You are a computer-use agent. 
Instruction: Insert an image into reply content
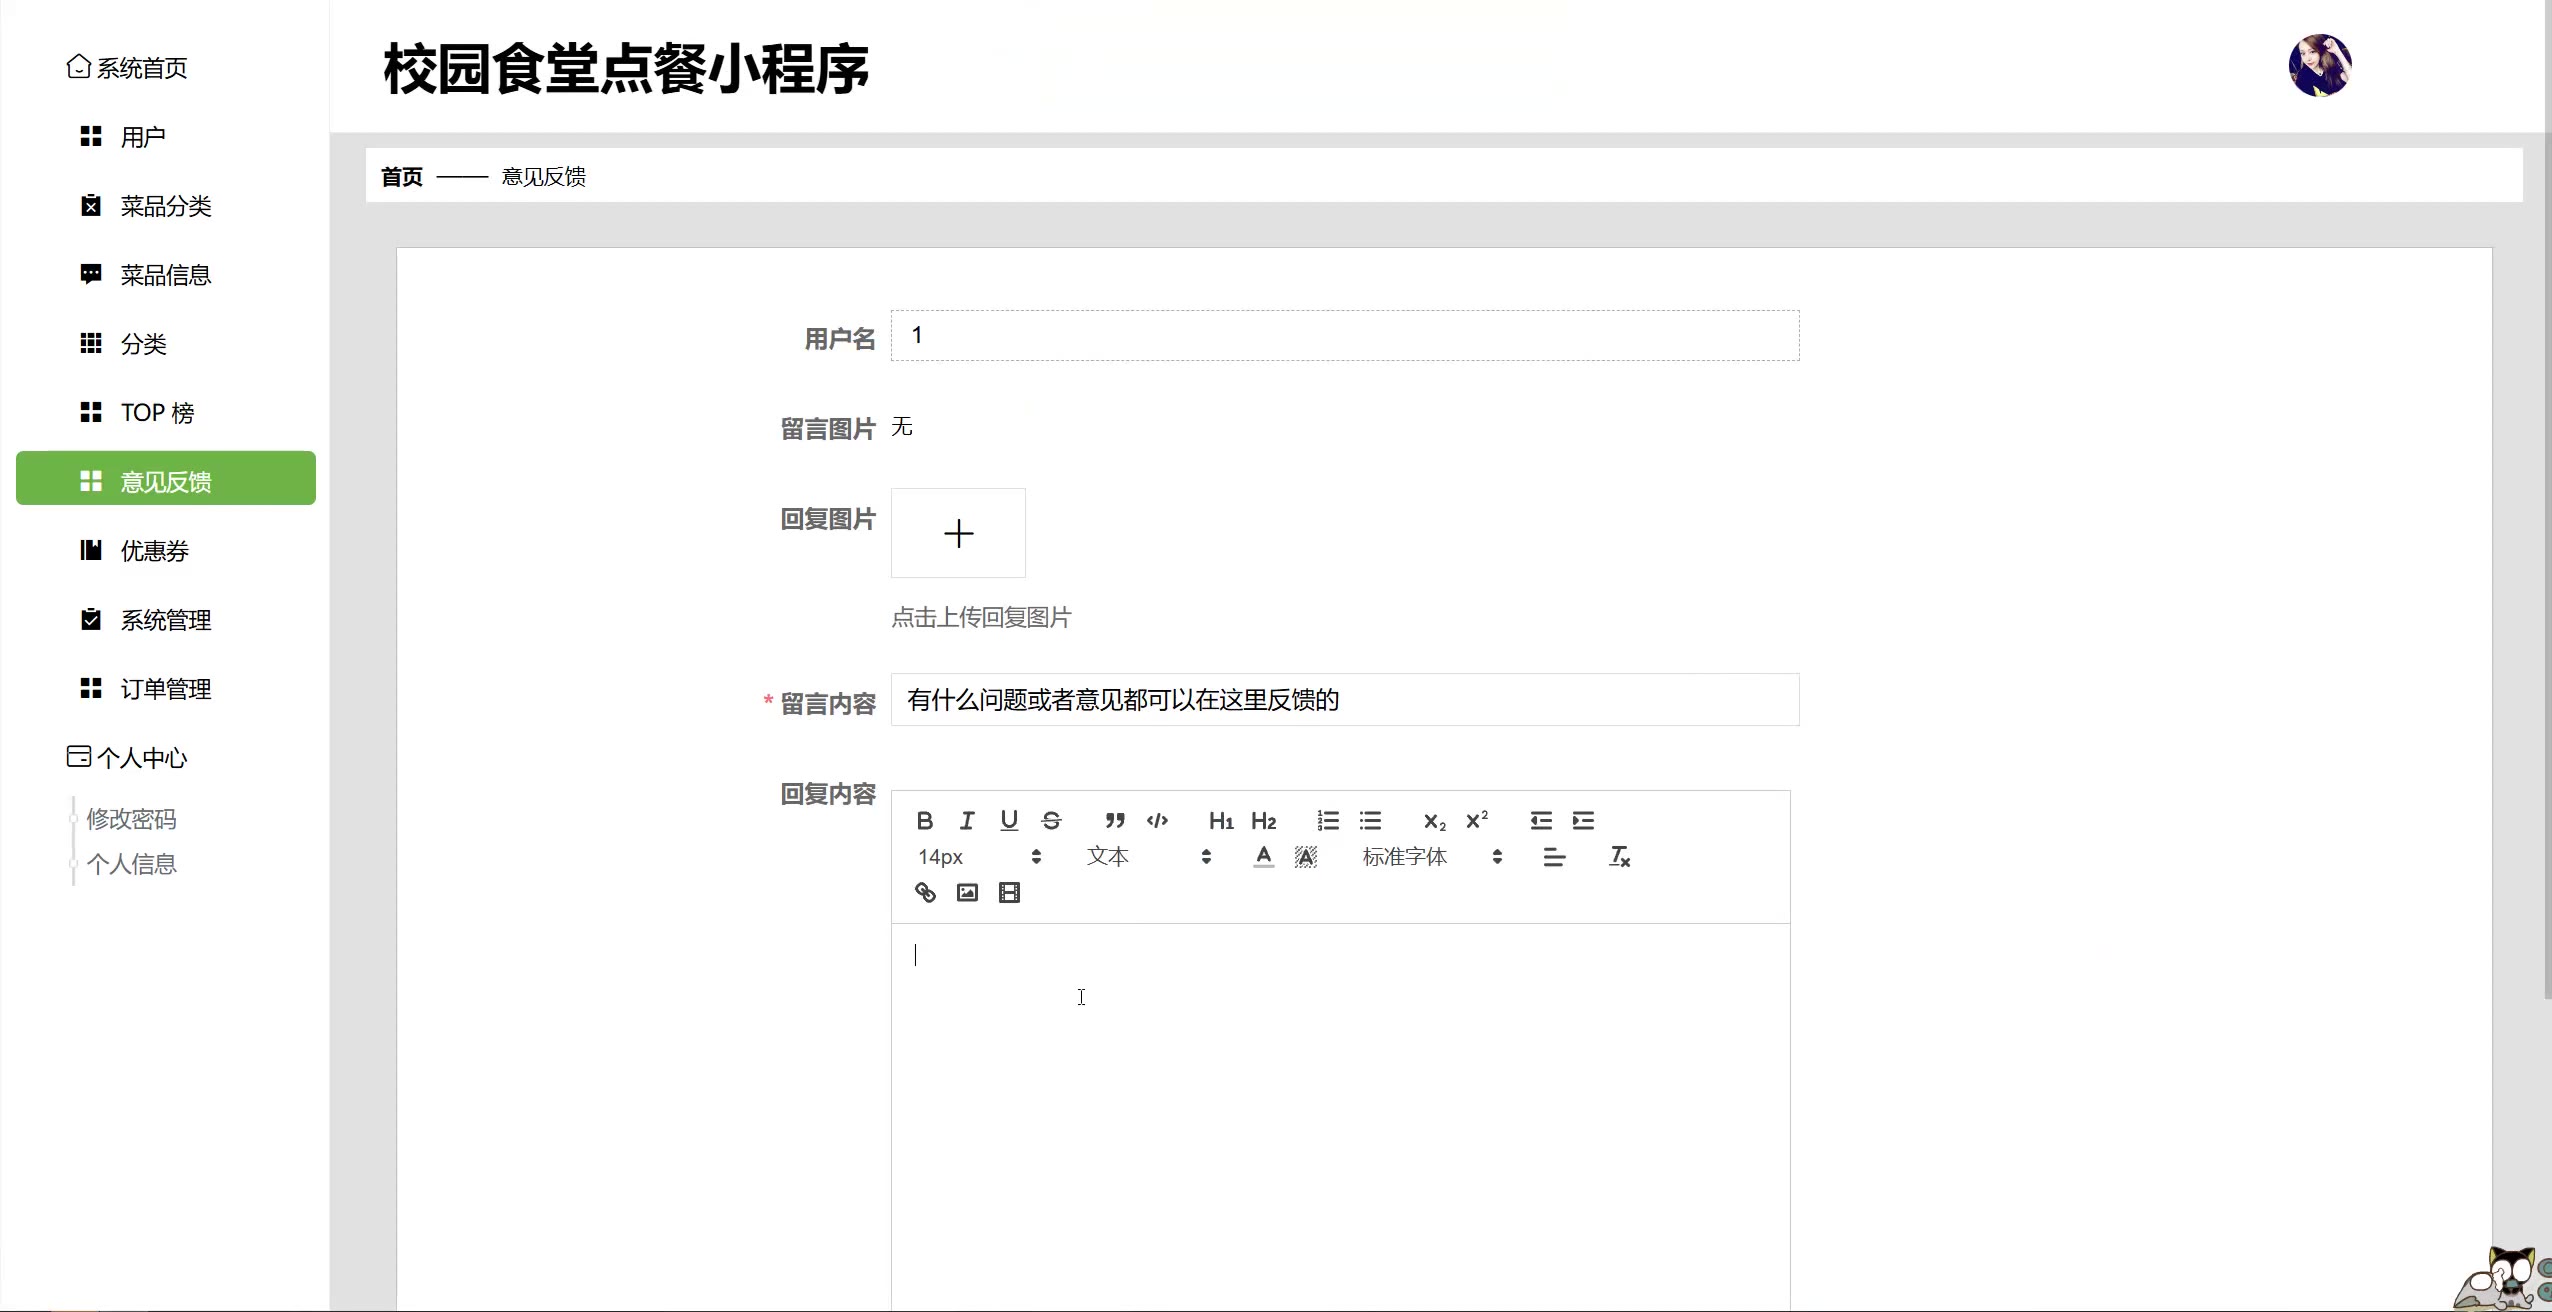coord(967,893)
